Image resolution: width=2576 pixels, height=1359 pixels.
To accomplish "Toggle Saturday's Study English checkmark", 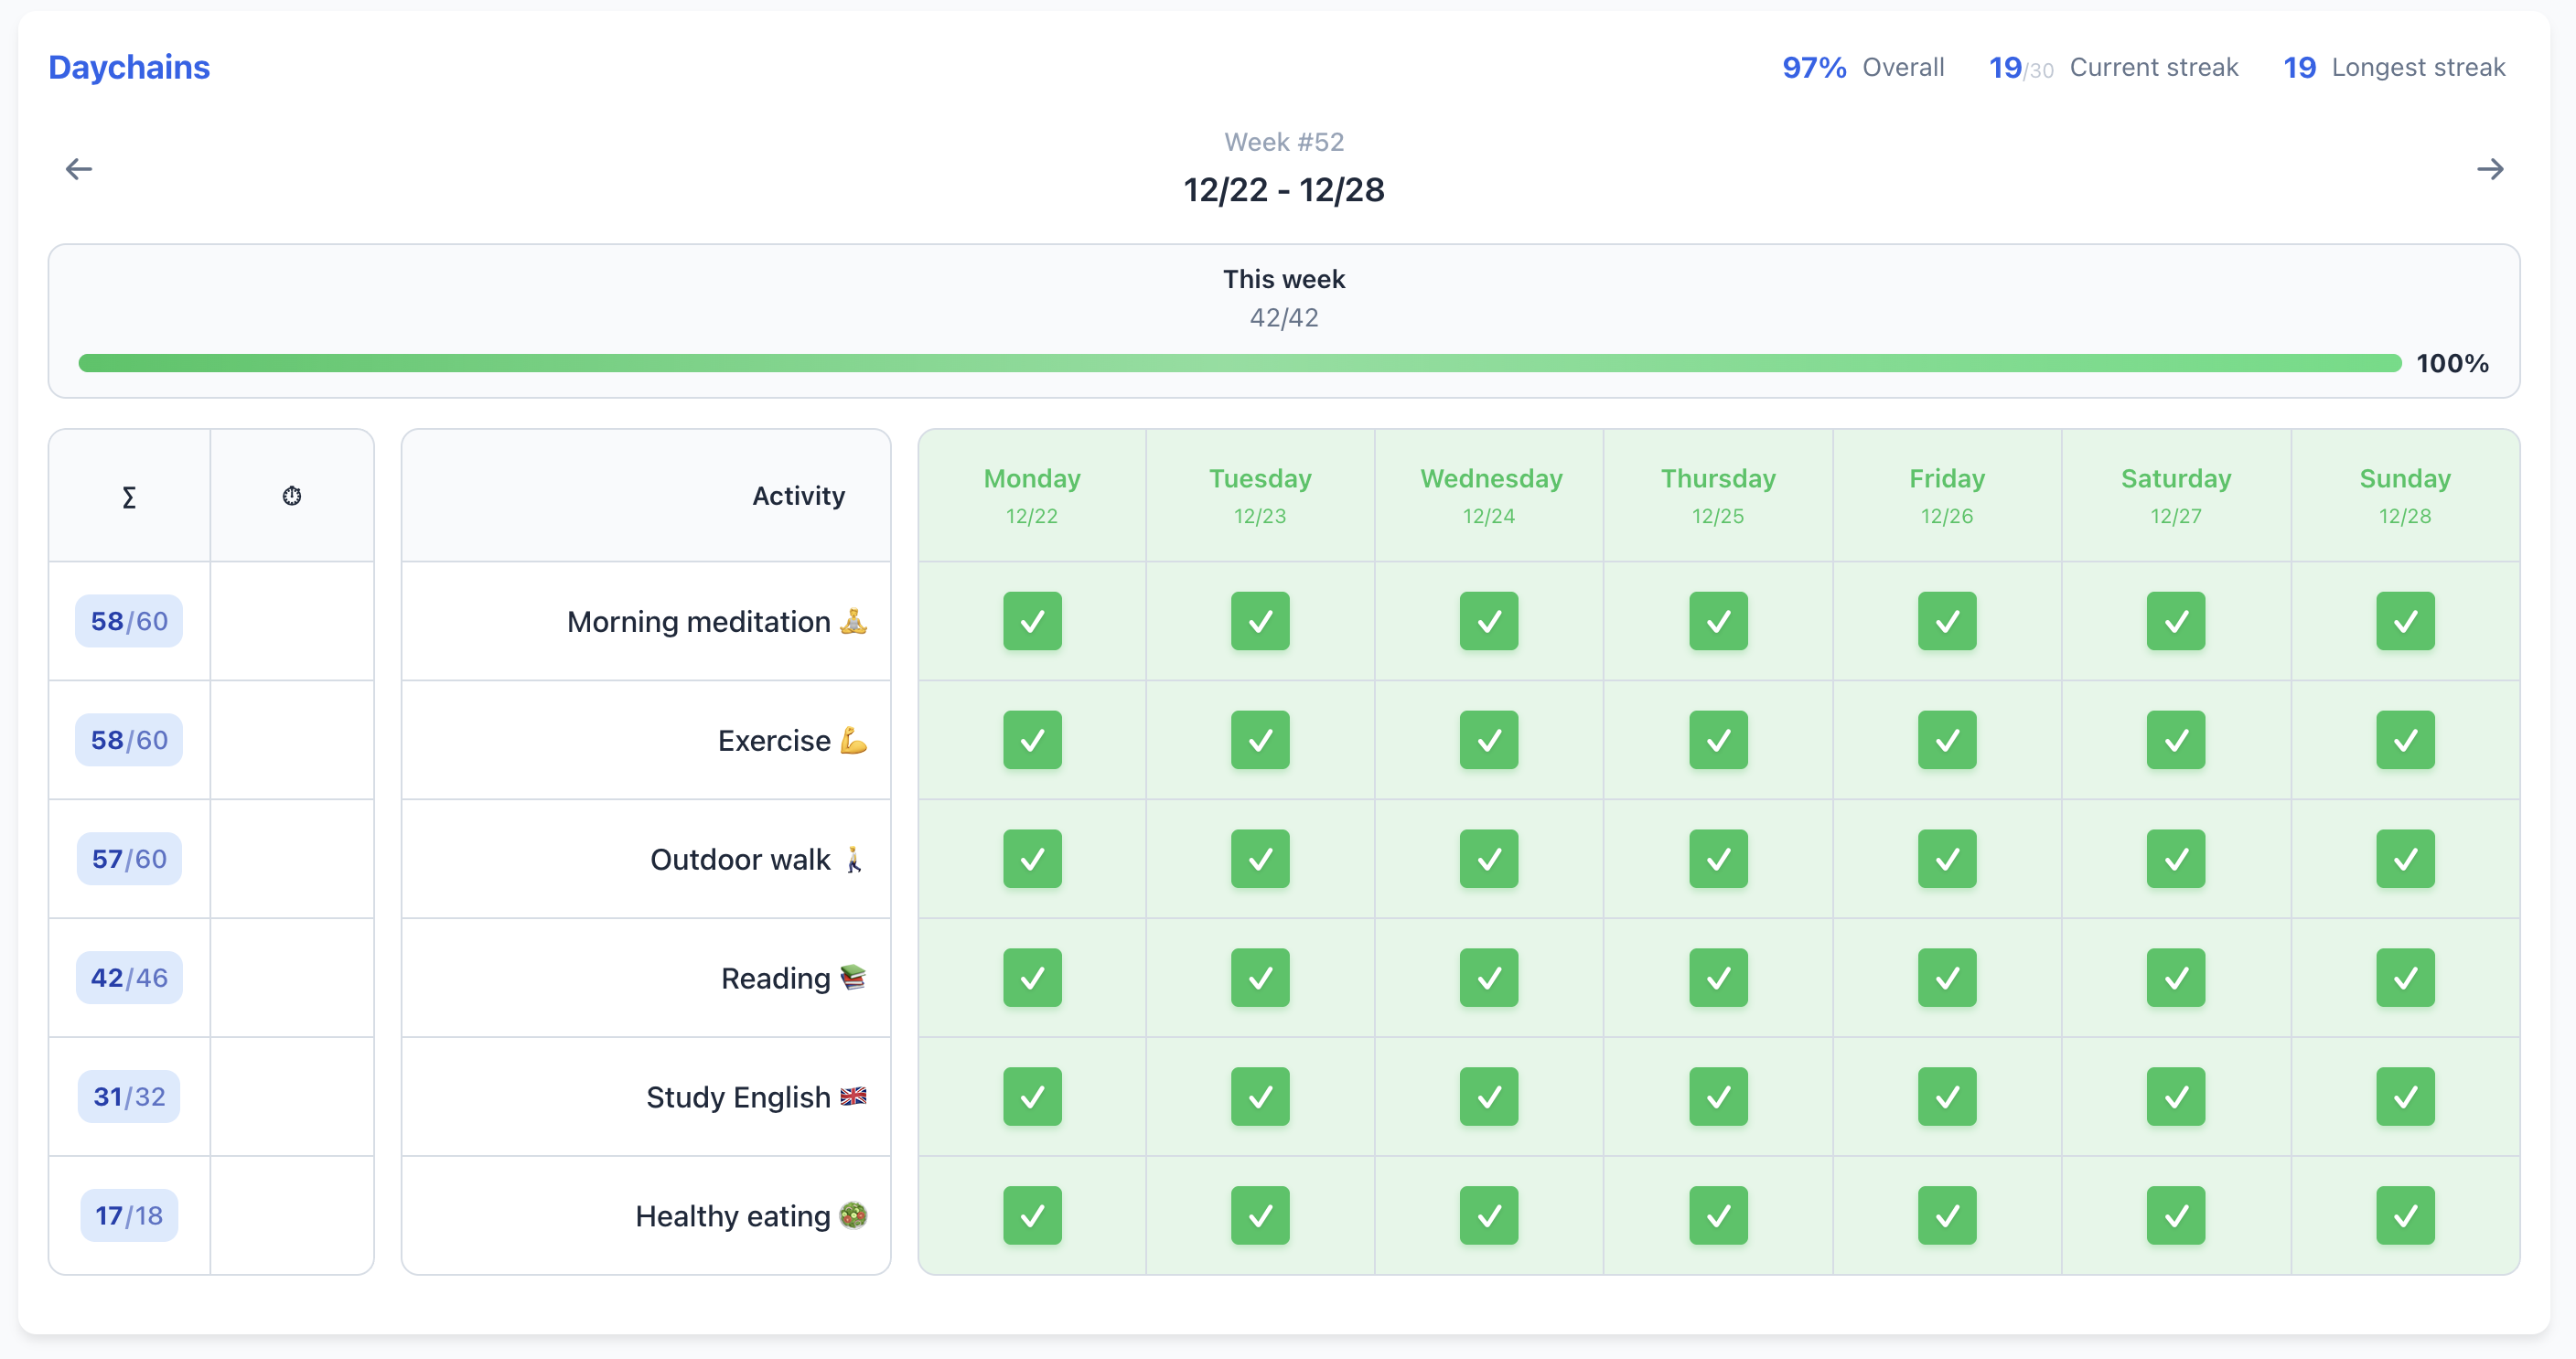I will point(2176,1096).
